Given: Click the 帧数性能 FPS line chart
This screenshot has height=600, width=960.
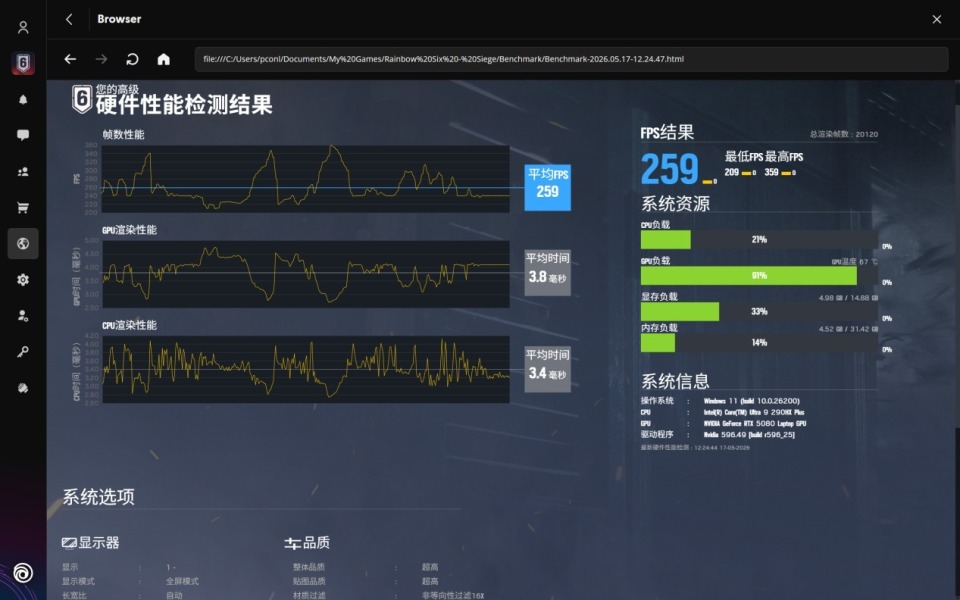Looking at the screenshot, I should pyautogui.click(x=306, y=179).
